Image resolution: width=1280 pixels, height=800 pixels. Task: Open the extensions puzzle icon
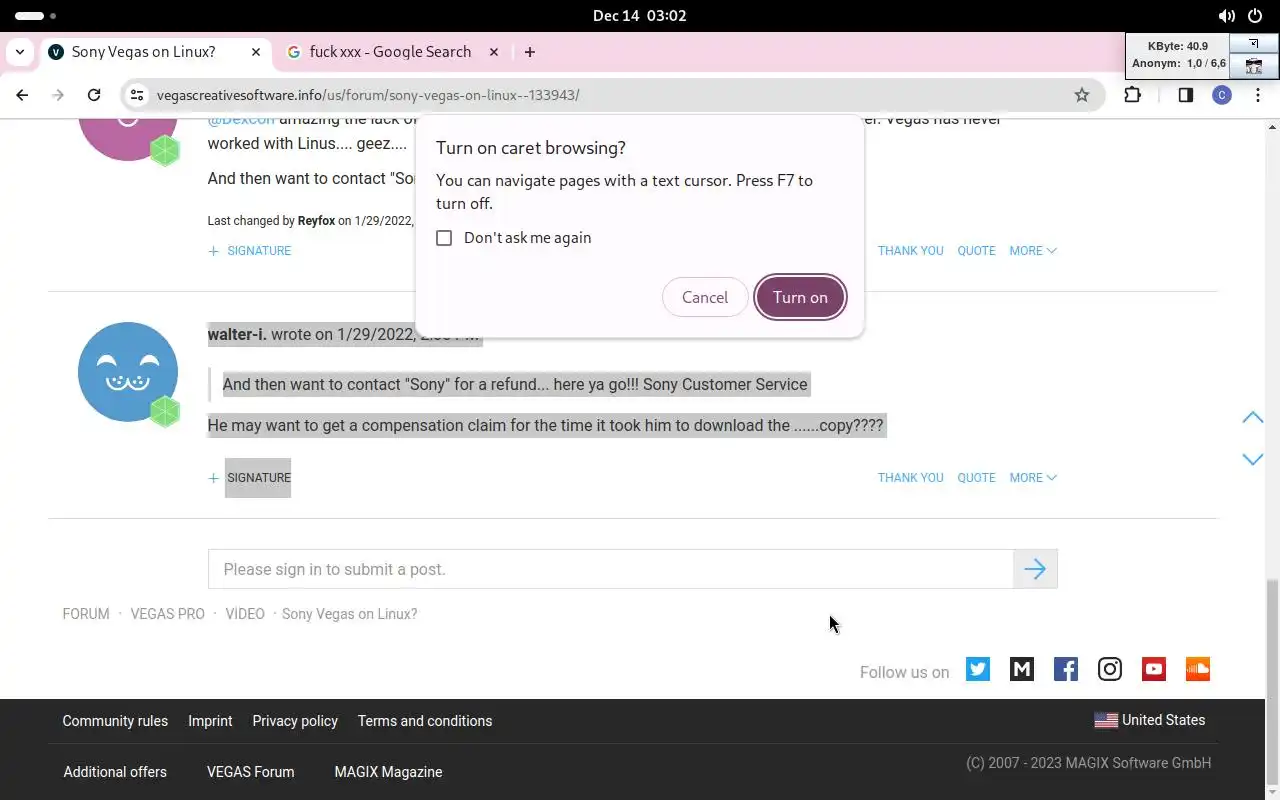click(x=1132, y=95)
